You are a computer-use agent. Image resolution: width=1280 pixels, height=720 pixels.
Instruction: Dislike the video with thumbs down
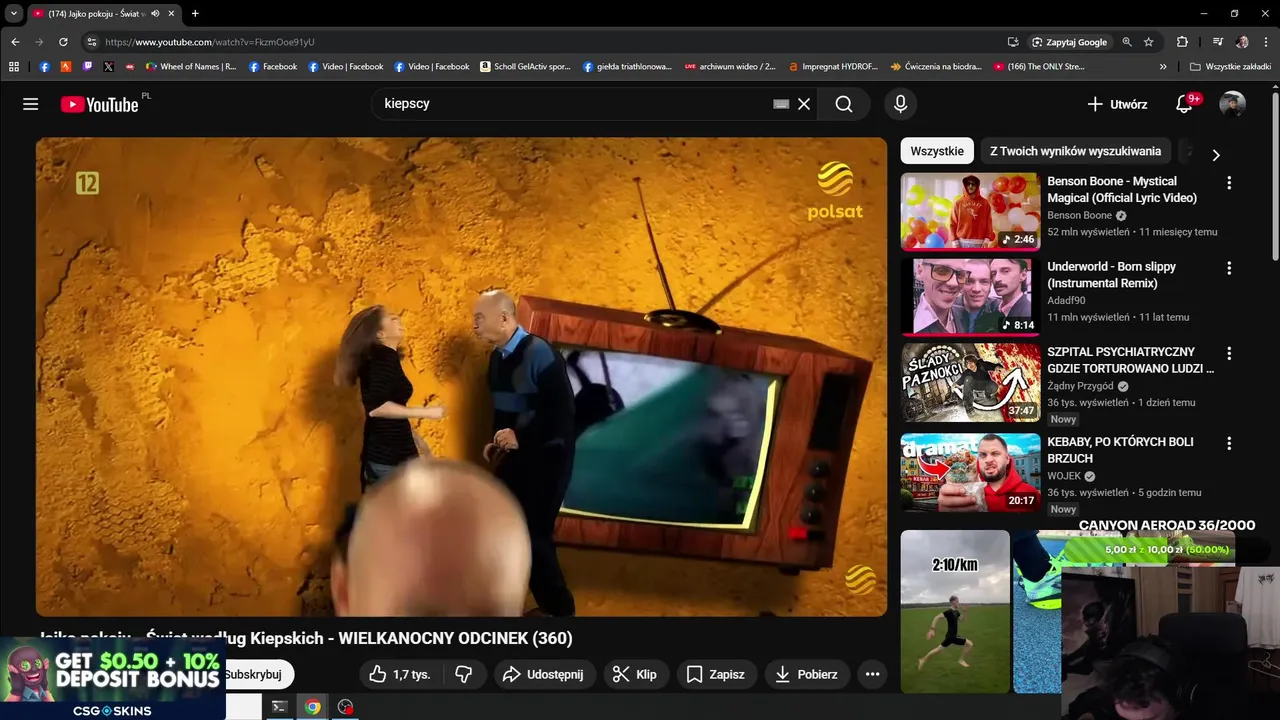(463, 674)
